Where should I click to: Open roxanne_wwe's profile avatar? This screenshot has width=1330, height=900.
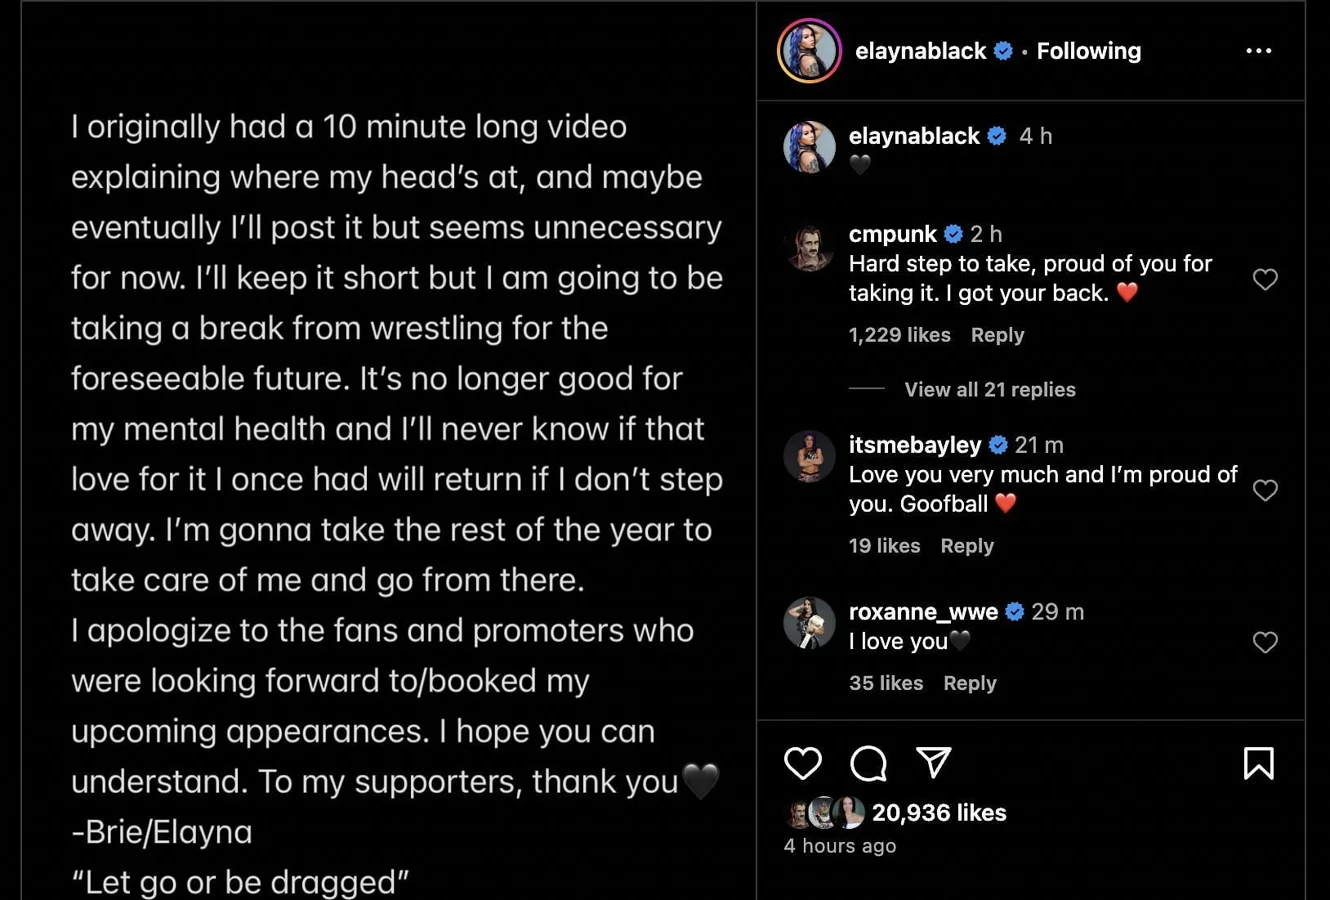pyautogui.click(x=809, y=623)
